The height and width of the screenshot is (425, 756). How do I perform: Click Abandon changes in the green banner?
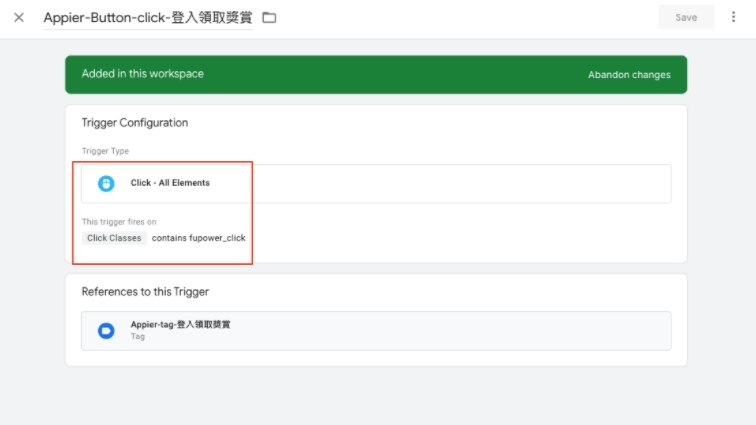click(629, 75)
